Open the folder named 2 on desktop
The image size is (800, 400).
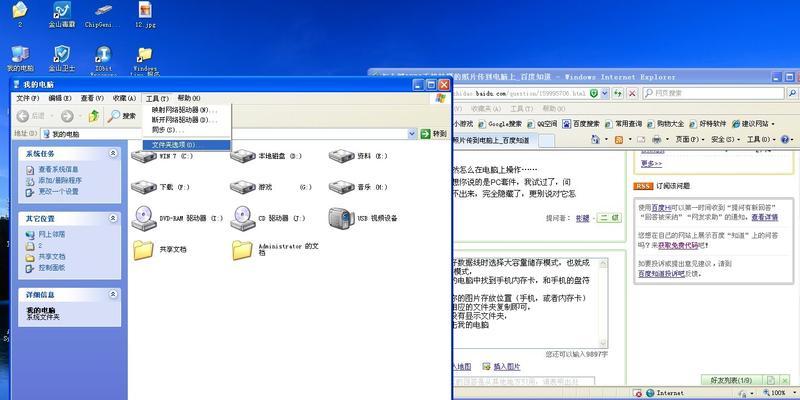click(x=20, y=14)
